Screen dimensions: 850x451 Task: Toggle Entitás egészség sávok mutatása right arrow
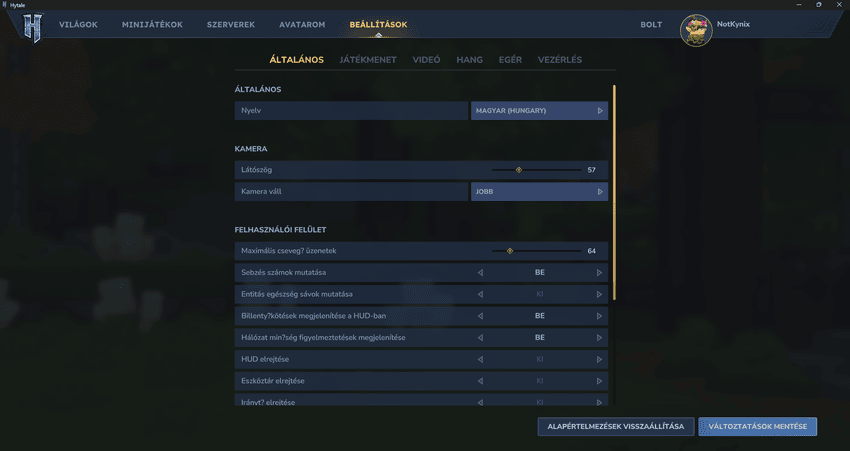(x=599, y=295)
